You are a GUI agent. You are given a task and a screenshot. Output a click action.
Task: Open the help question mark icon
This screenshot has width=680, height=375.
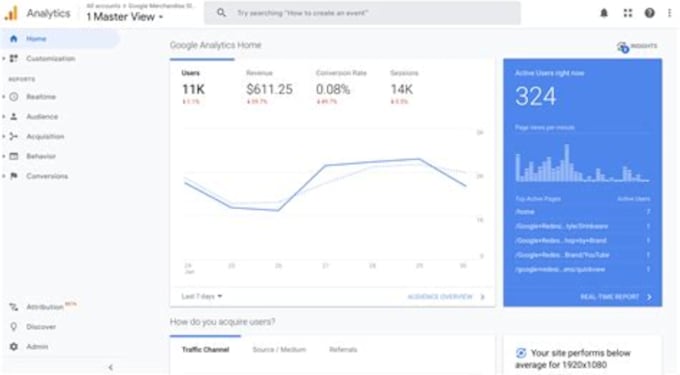click(x=649, y=13)
